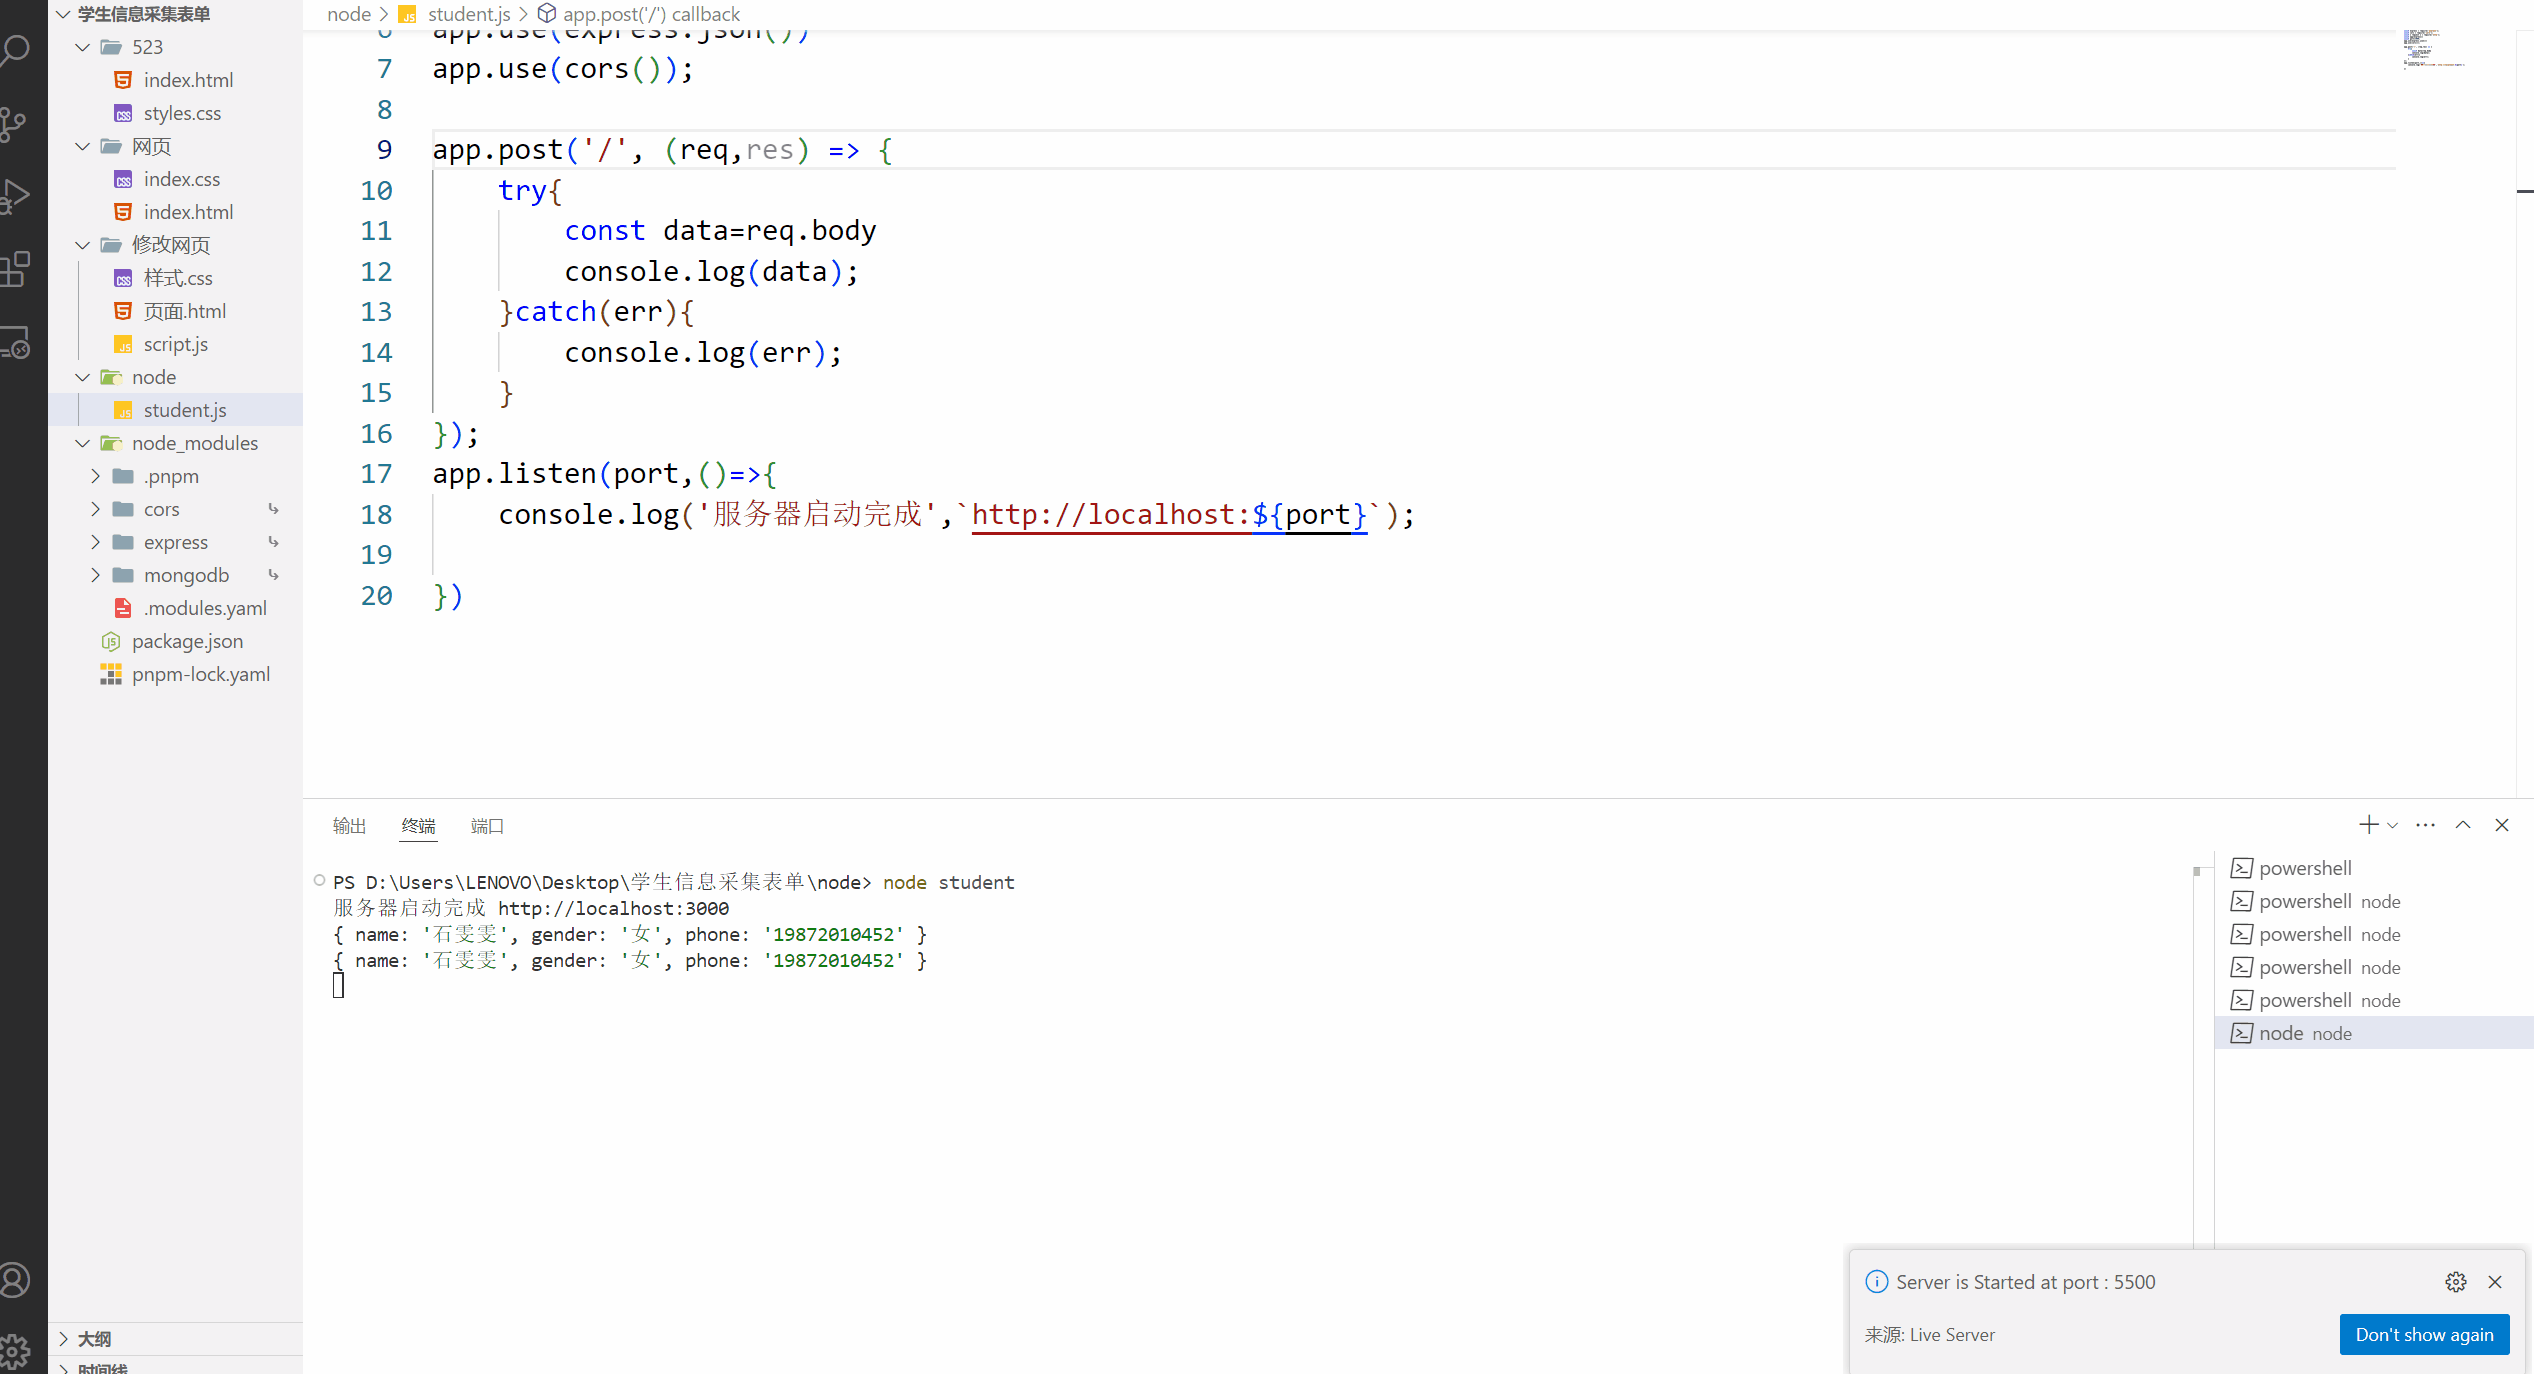Open the launch profile dropdown next to plus
The image size is (2534, 1374).
[2392, 826]
